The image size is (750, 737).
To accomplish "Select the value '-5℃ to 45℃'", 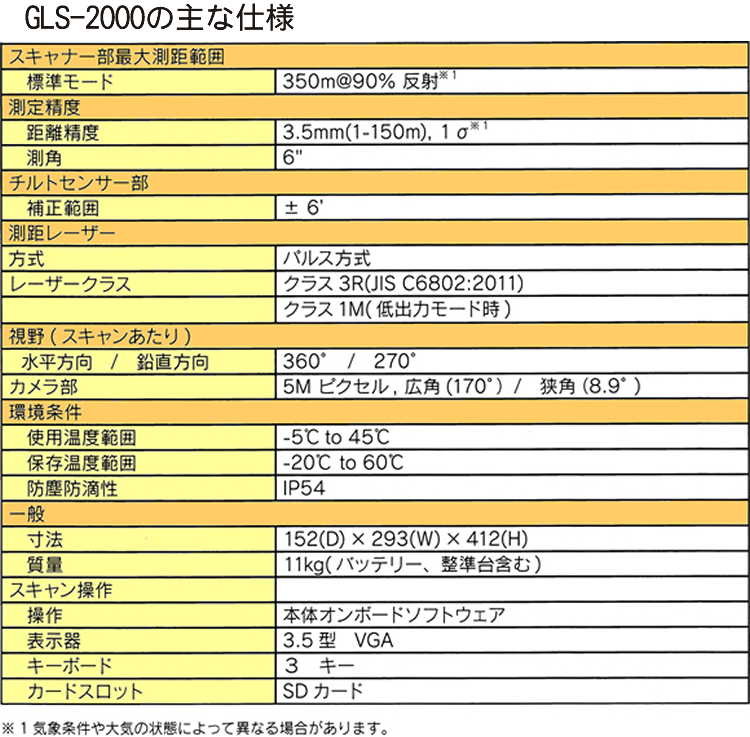I will click(x=336, y=437).
